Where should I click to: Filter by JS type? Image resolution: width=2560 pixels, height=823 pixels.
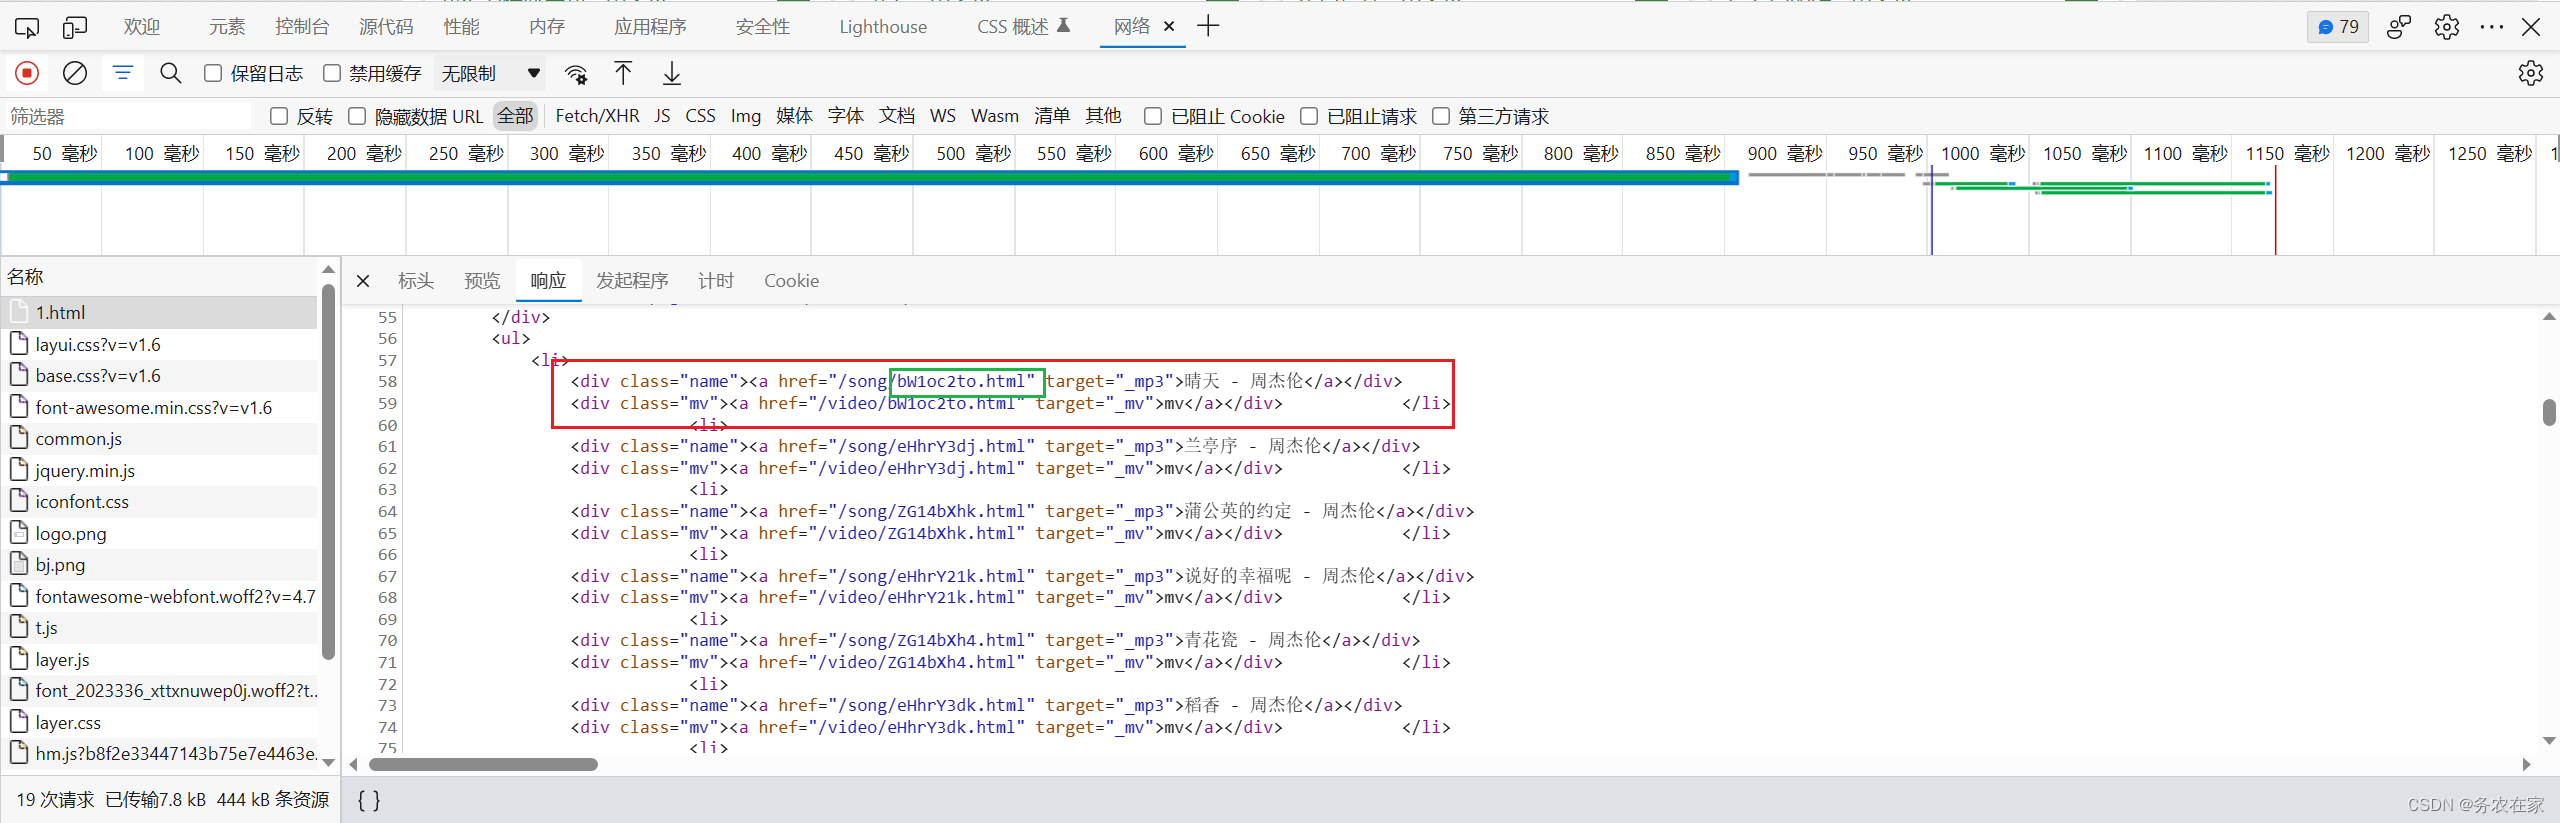(x=662, y=116)
